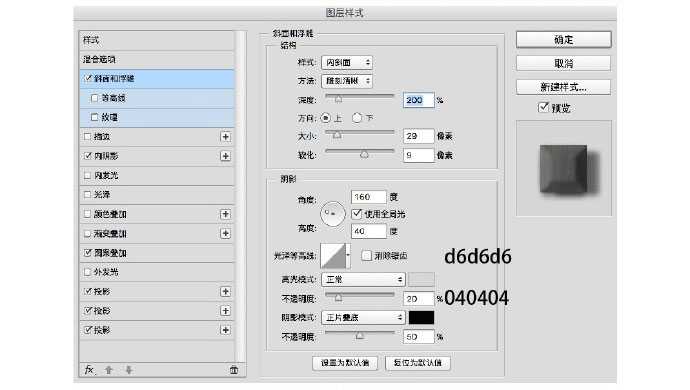Image resolution: width=690 pixels, height=390 pixels.
Task: Click the angle dial control
Action: tap(333, 214)
